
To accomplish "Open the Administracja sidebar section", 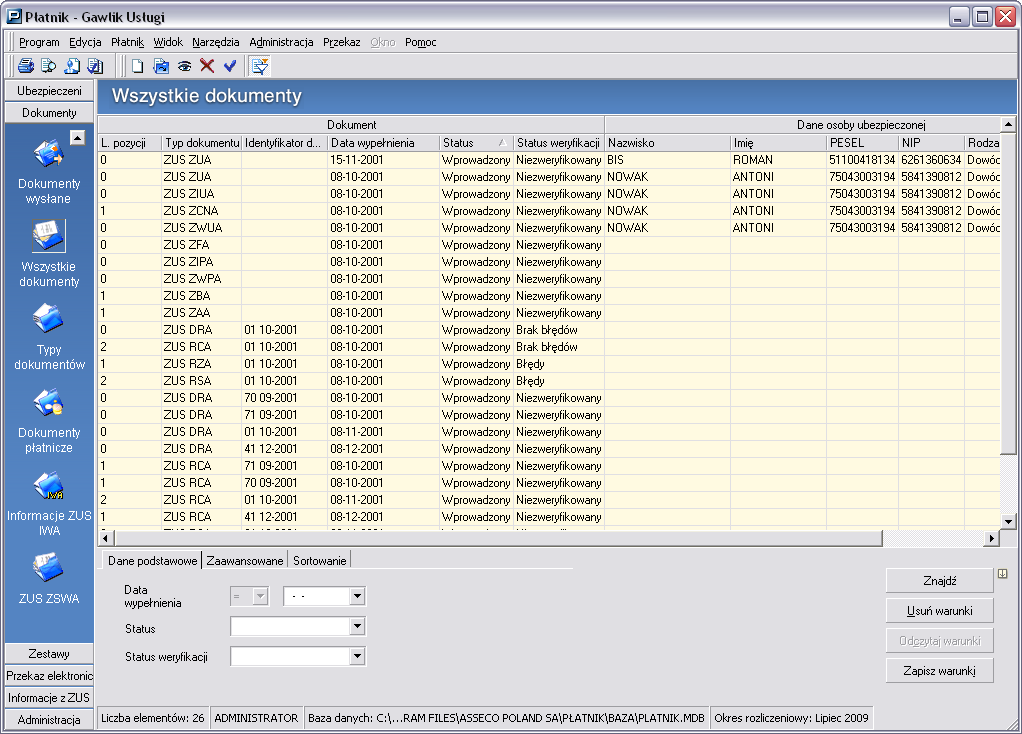I will pyautogui.click(x=49, y=720).
